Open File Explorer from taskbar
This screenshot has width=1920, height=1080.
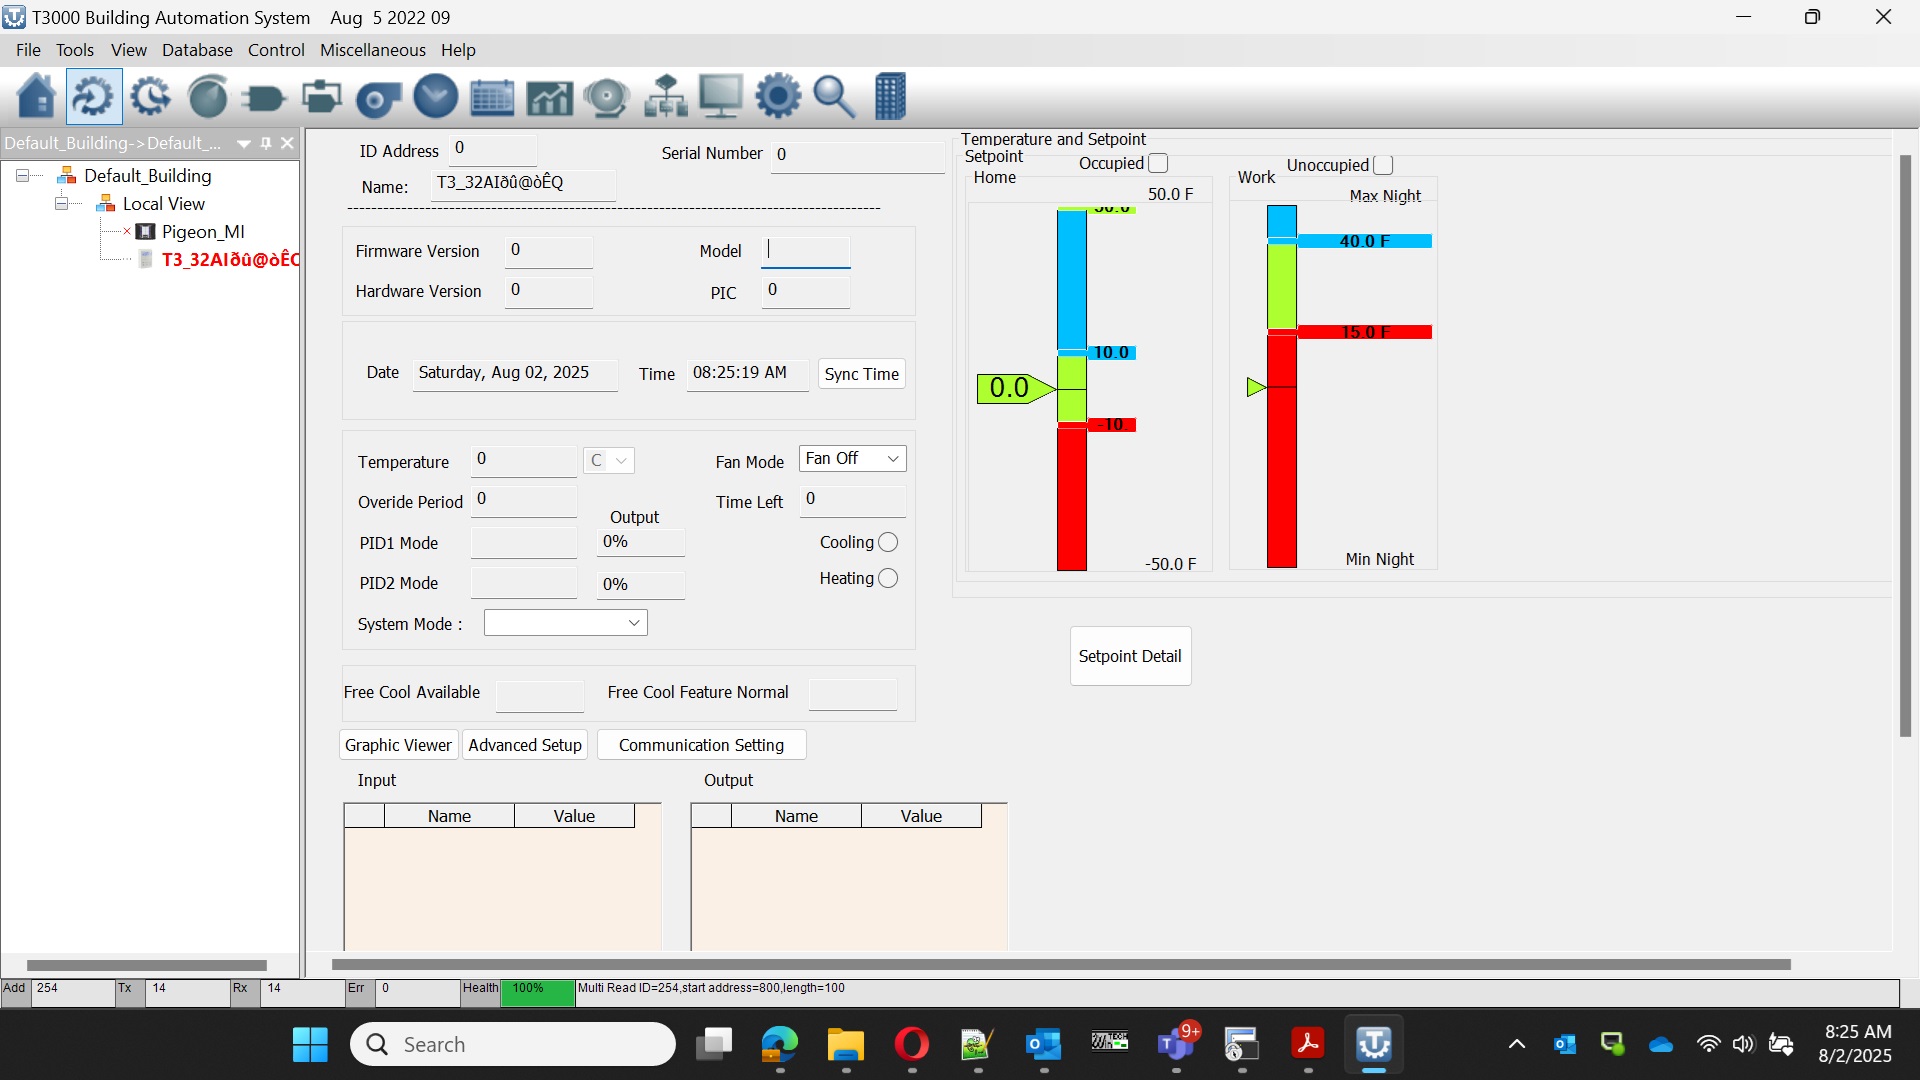pos(846,1045)
